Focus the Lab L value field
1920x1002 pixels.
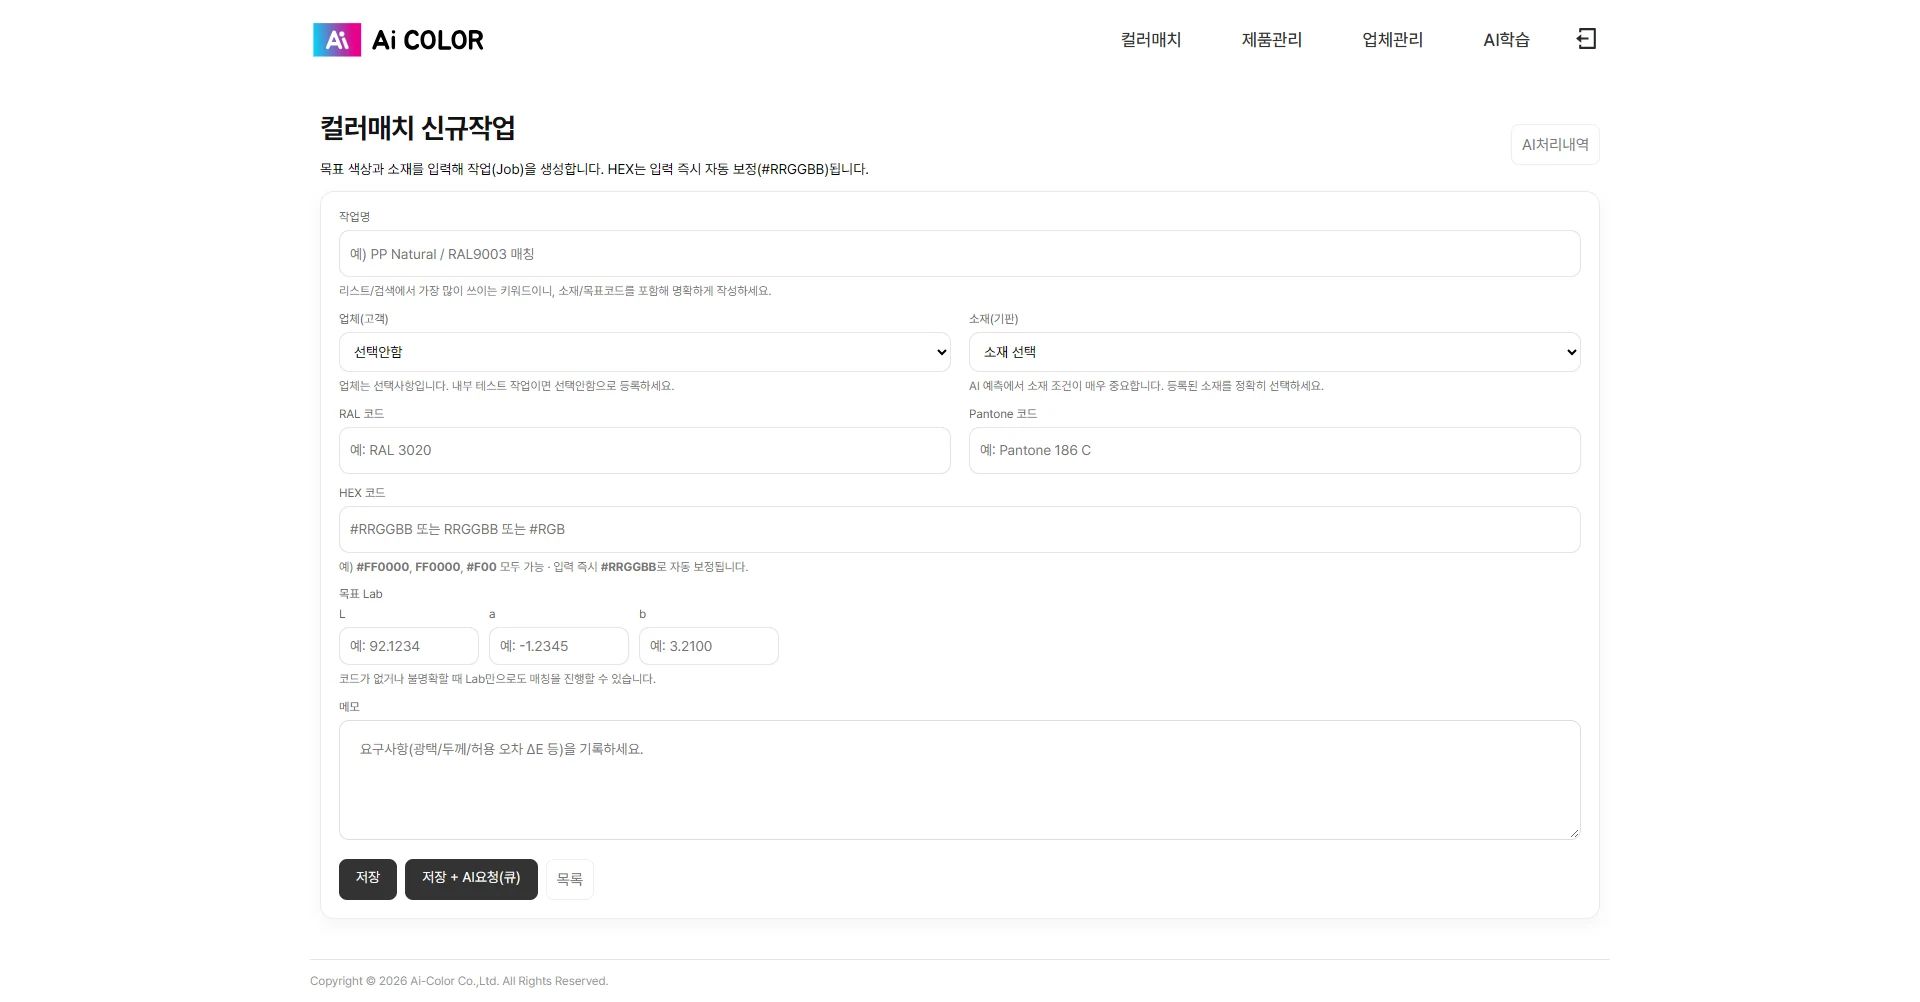tap(409, 646)
